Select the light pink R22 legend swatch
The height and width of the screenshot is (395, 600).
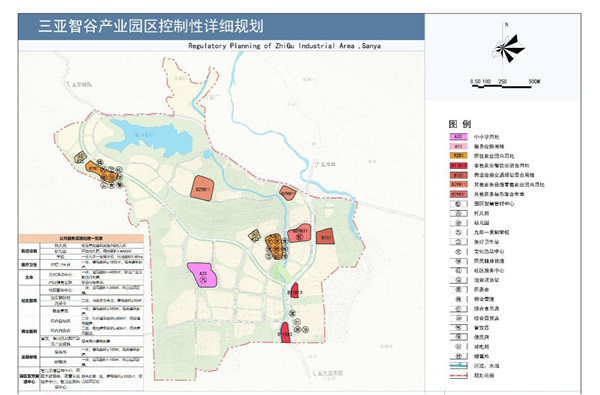458,146
